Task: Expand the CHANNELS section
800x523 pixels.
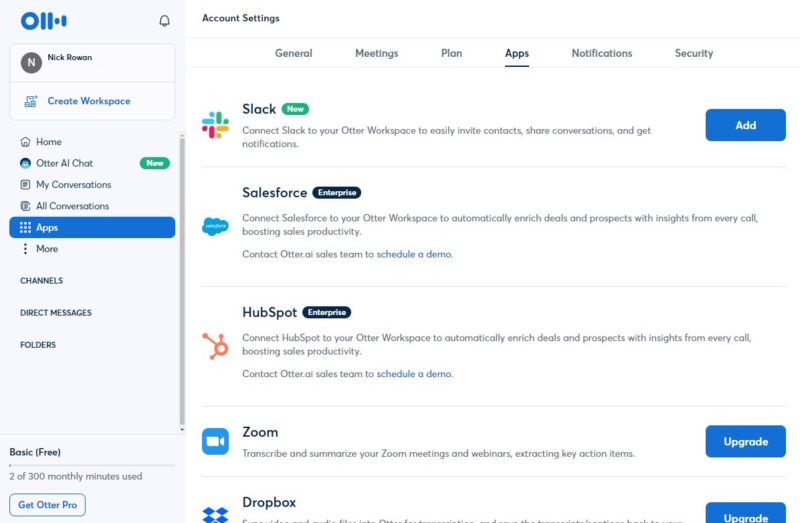Action: 41,281
